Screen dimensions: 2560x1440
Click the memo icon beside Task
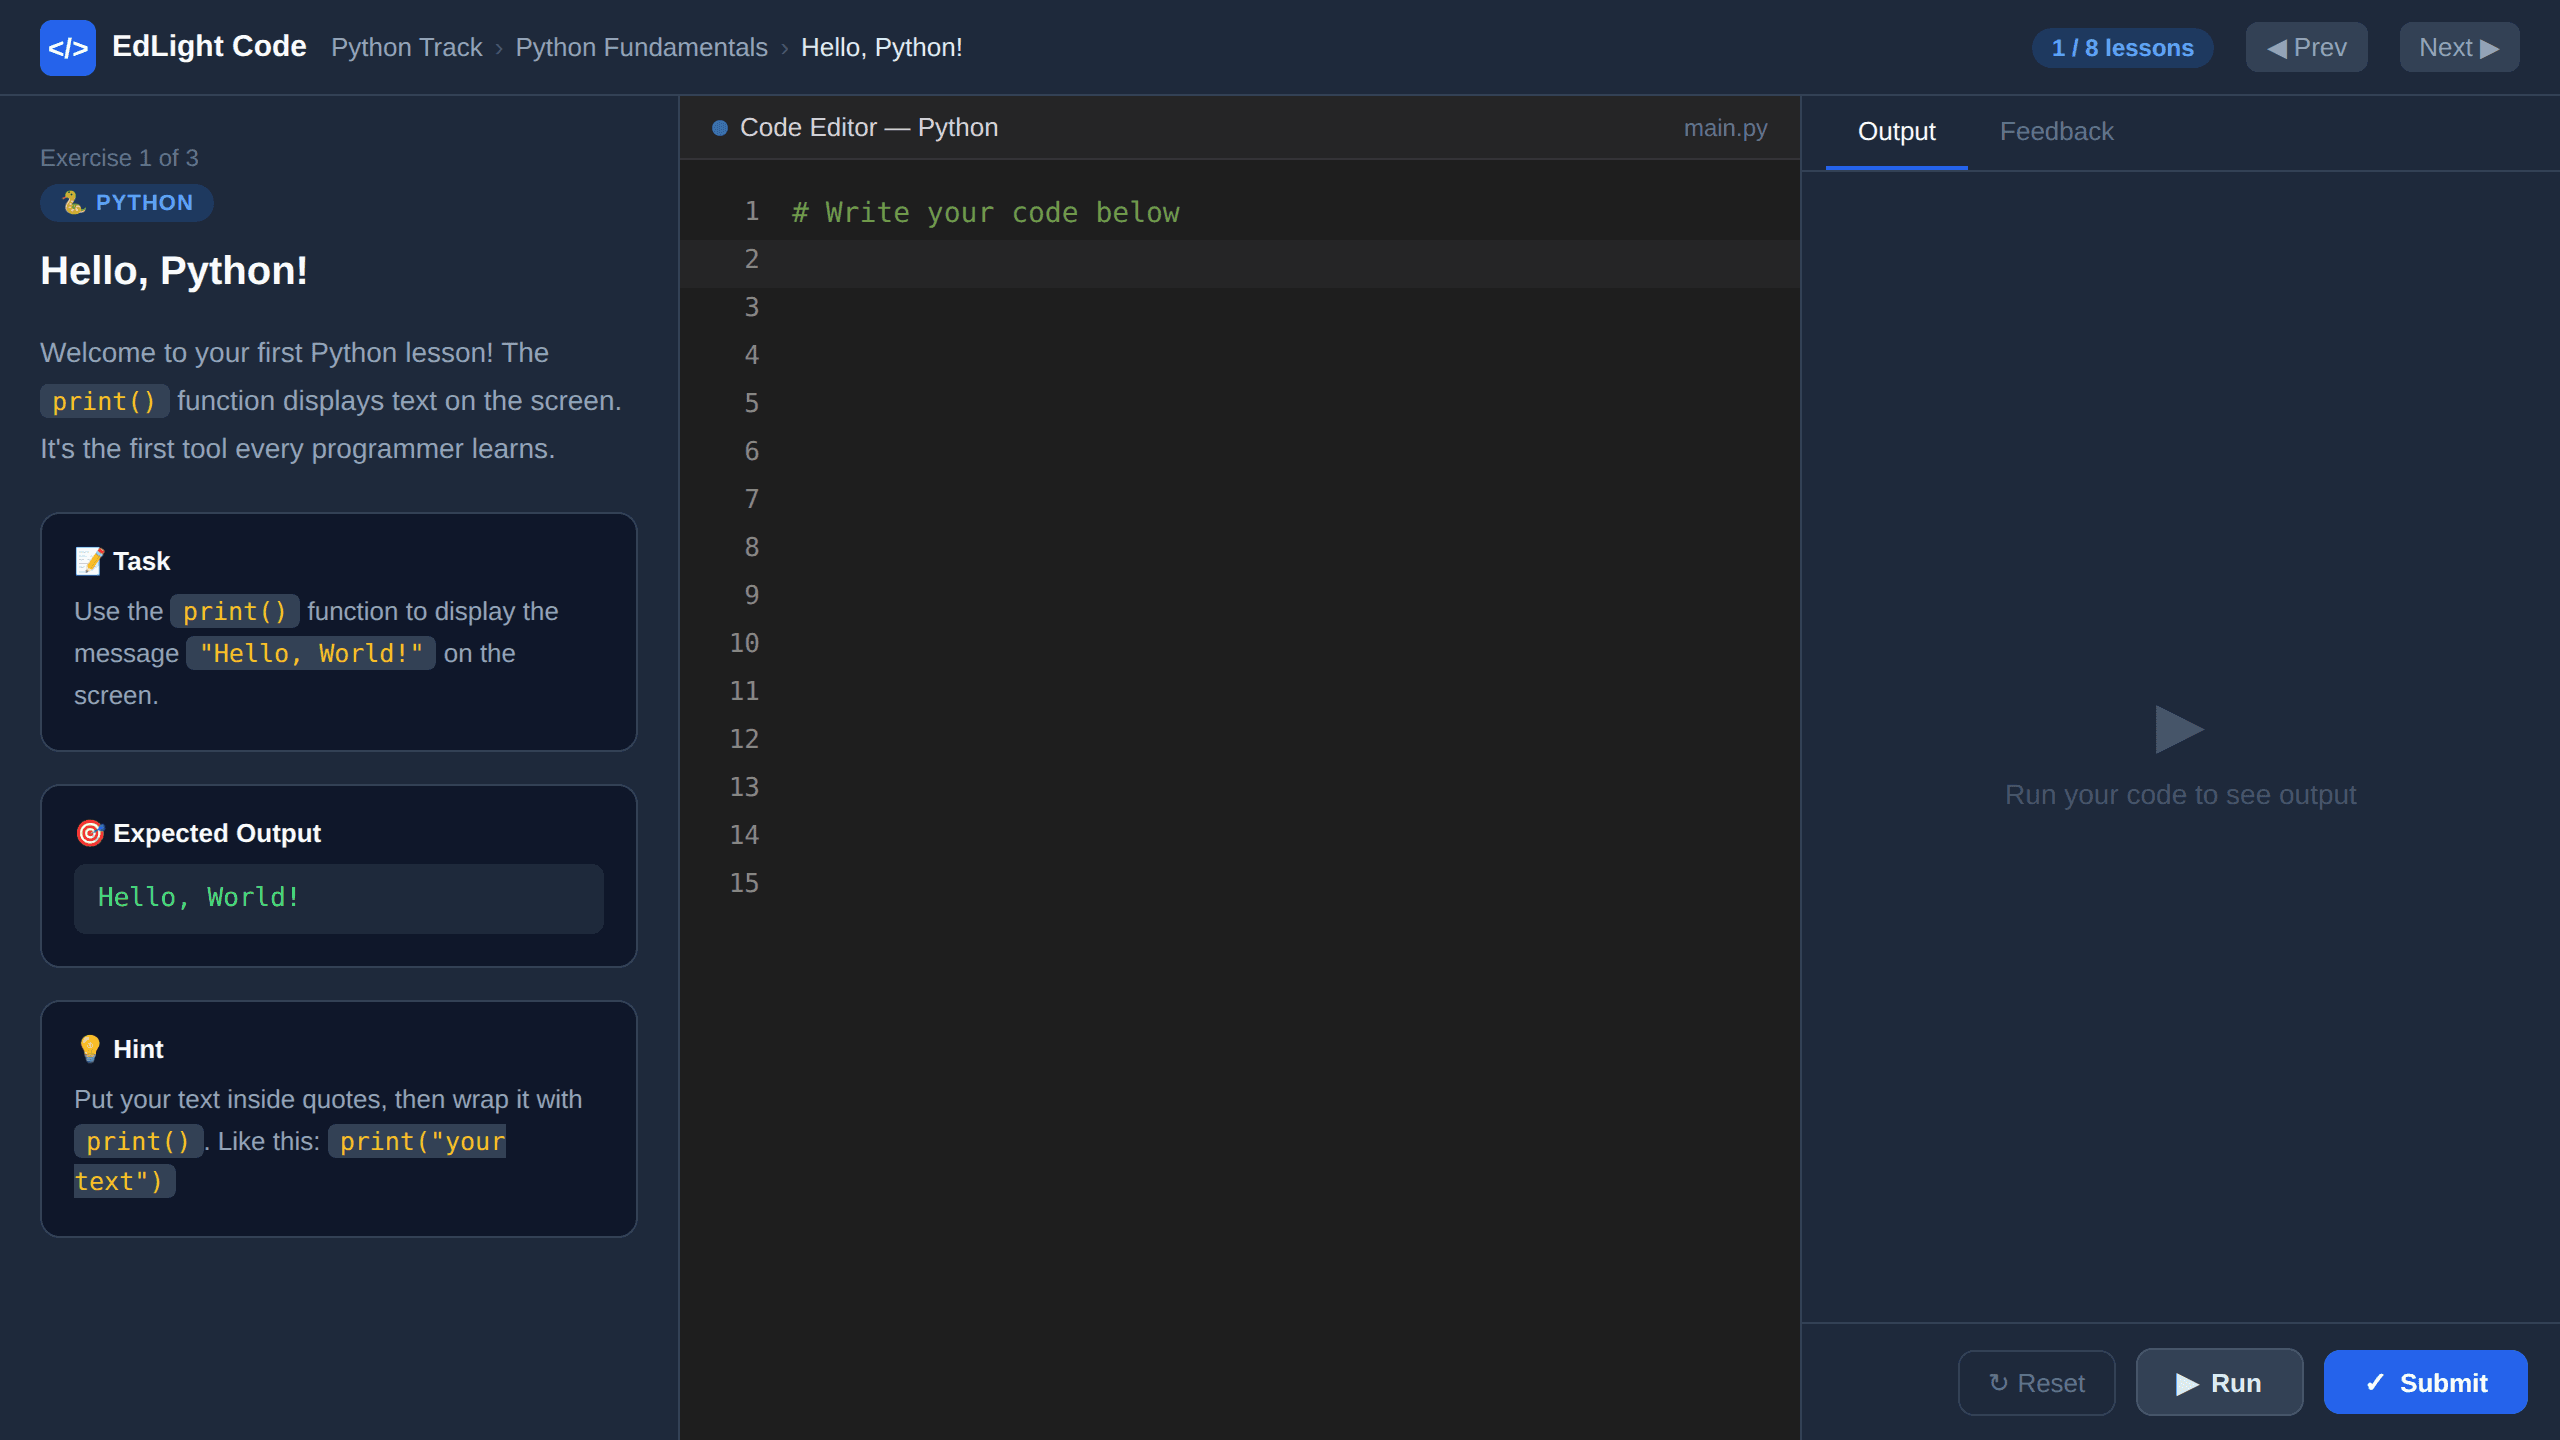click(x=89, y=561)
